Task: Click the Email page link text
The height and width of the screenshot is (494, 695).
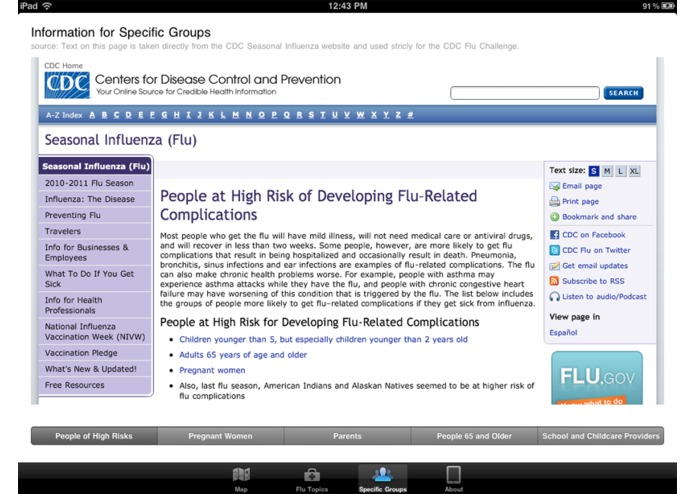Action: [x=582, y=186]
